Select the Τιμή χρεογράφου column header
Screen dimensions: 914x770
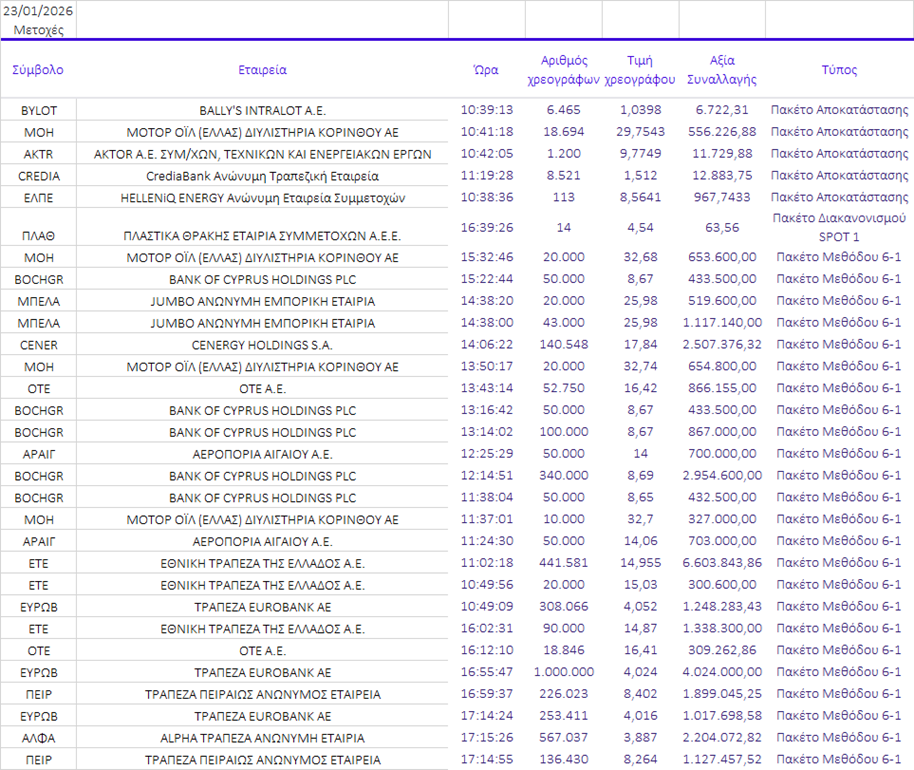[640, 70]
